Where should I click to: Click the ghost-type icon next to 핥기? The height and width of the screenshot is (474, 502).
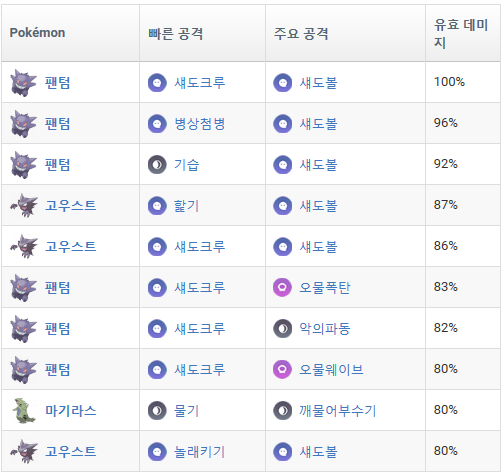point(157,206)
